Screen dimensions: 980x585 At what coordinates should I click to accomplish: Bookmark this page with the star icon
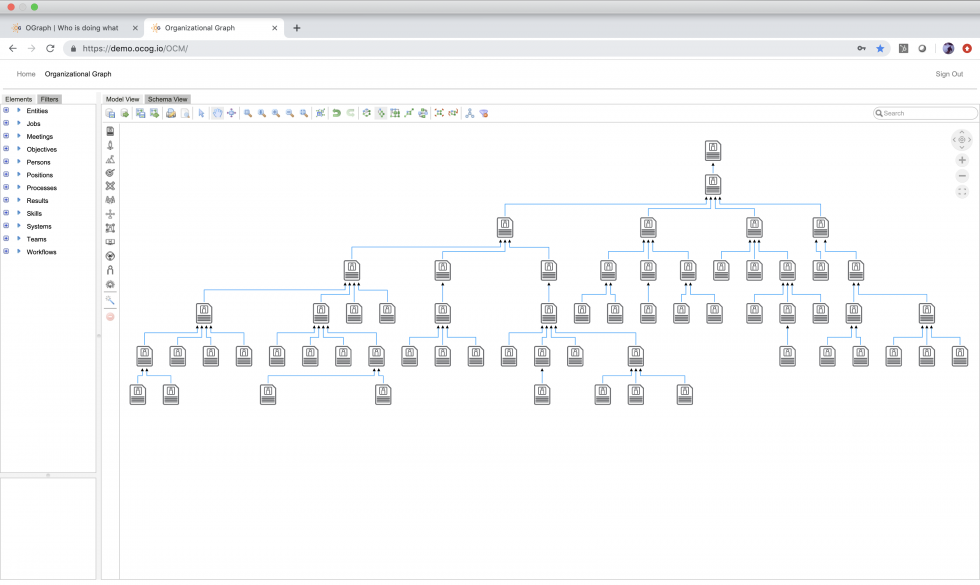879,47
